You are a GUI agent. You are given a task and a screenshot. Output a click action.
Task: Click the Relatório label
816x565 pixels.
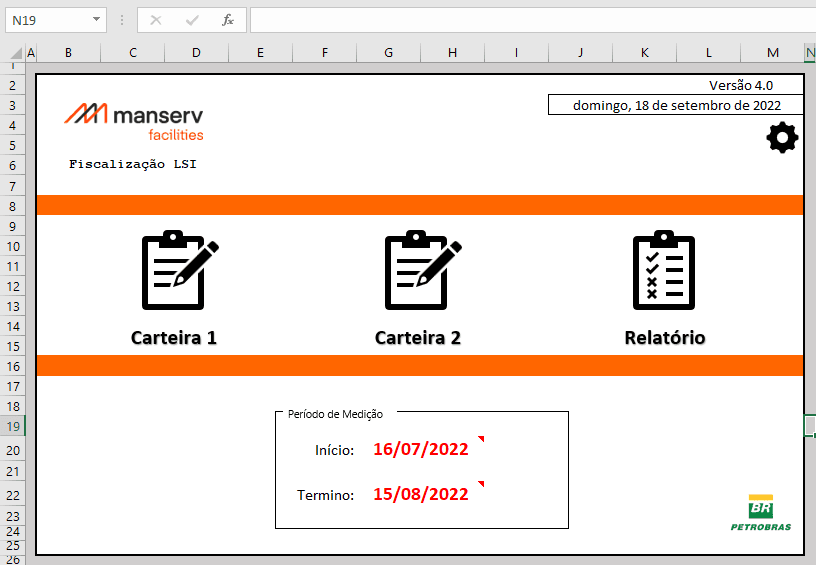tap(665, 338)
